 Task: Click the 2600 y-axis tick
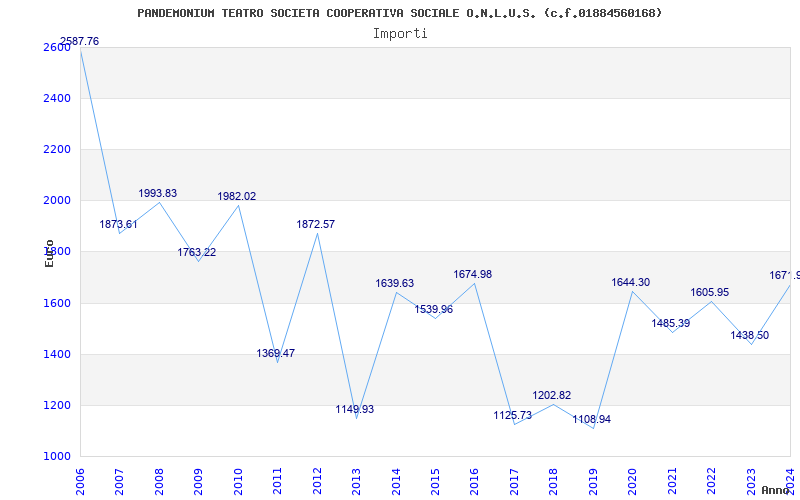[55, 47]
